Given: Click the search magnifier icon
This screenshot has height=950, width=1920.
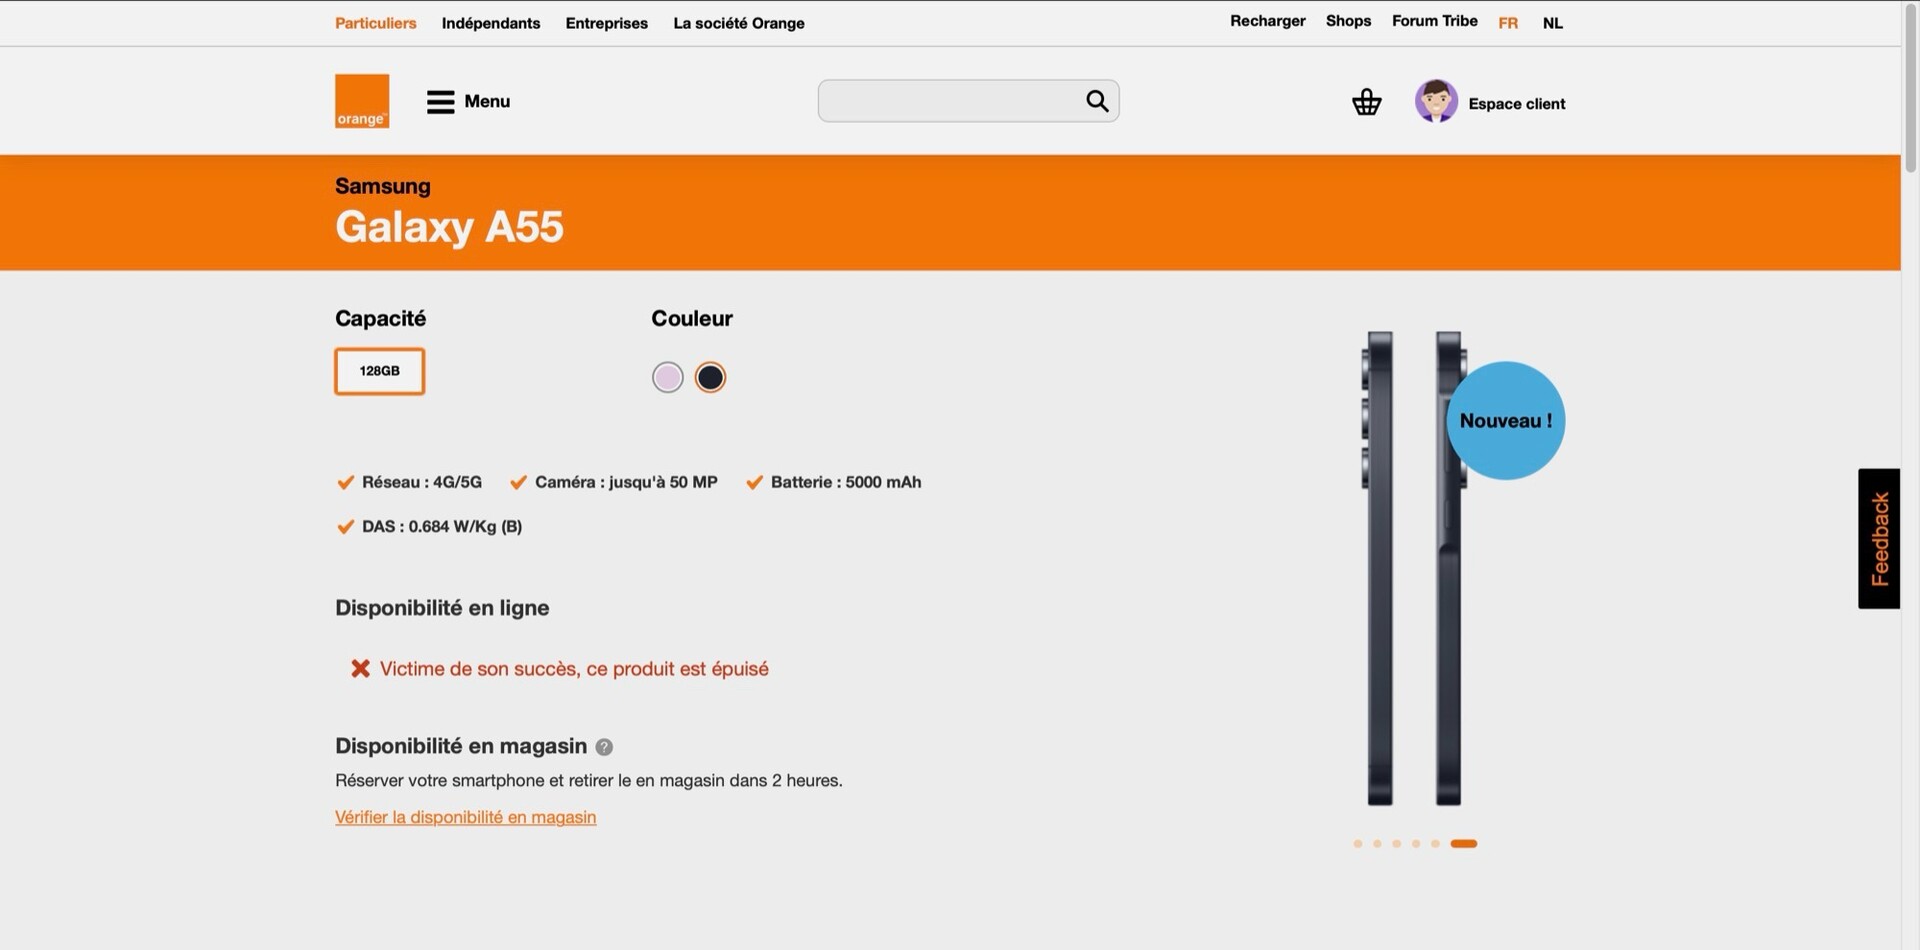Looking at the screenshot, I should (1097, 101).
